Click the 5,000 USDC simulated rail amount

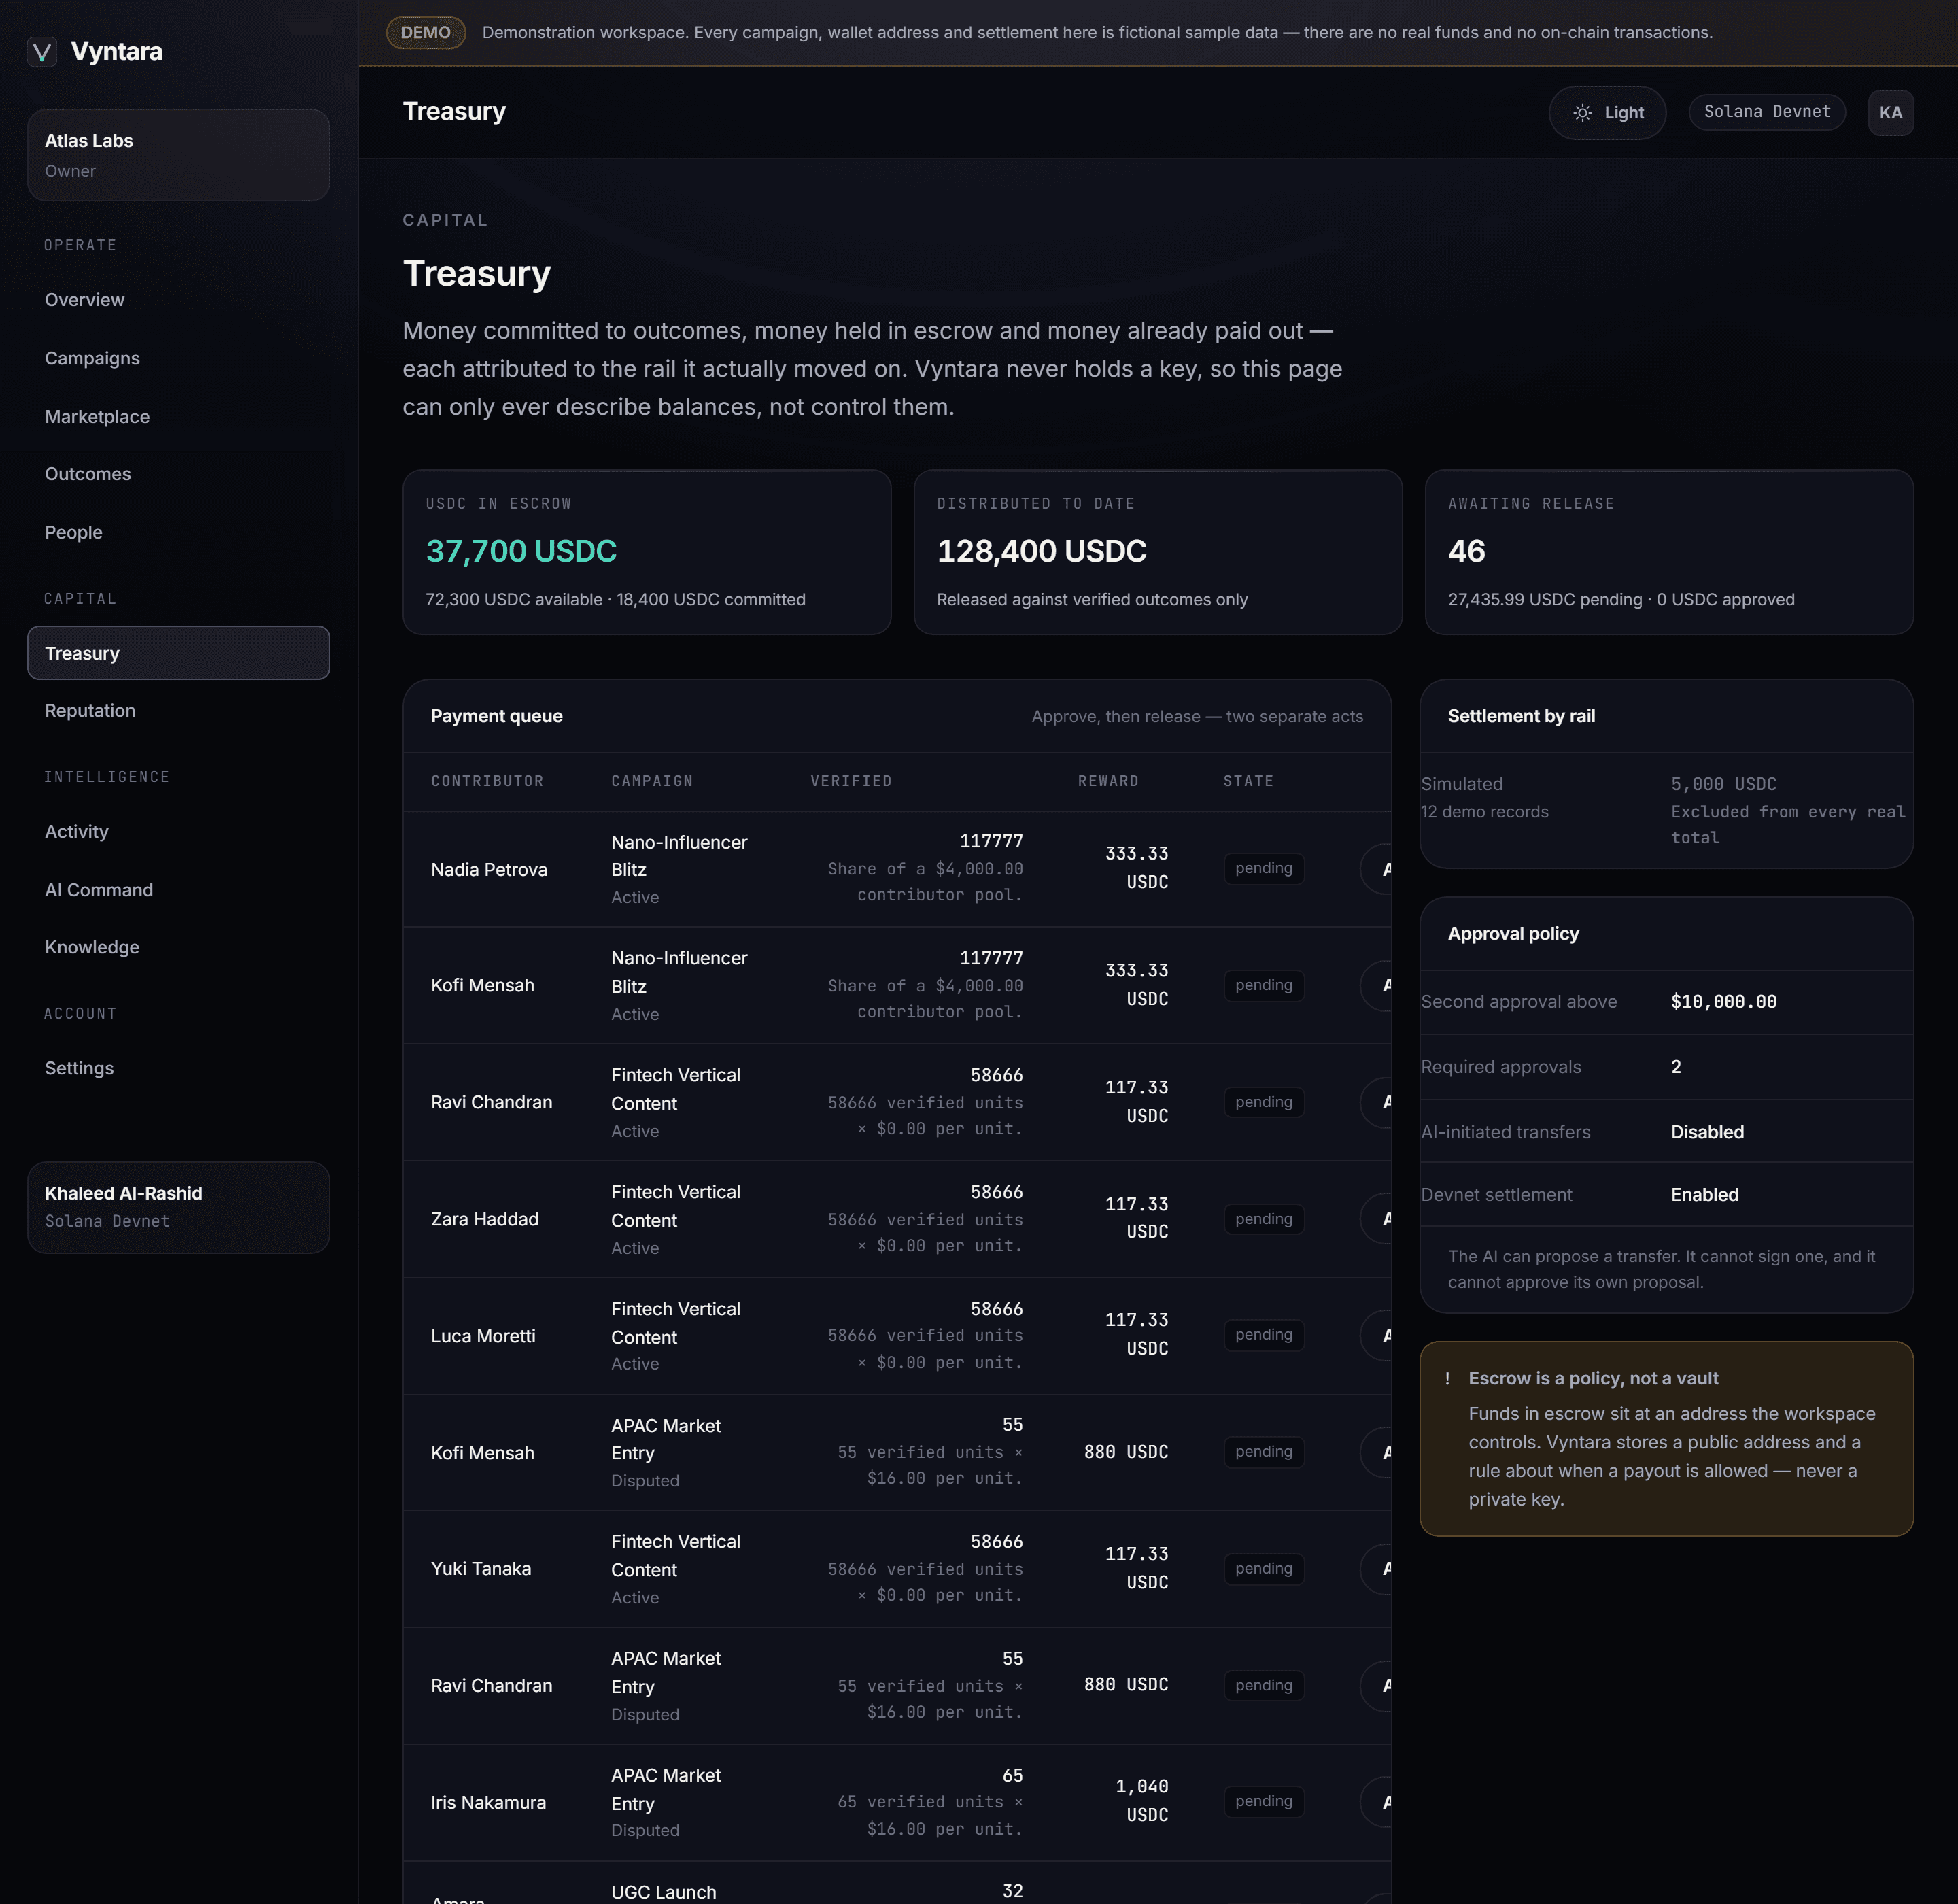[1724, 784]
